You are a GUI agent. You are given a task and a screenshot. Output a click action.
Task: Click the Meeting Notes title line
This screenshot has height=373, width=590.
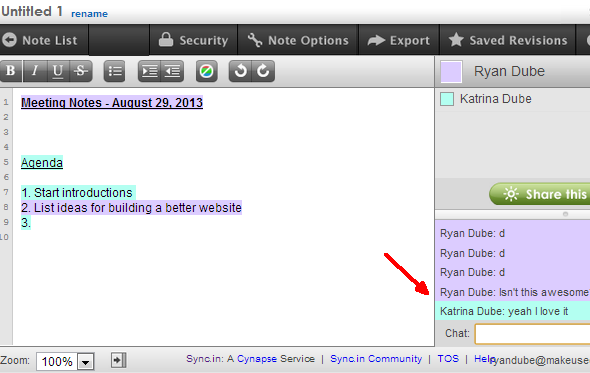(112, 102)
